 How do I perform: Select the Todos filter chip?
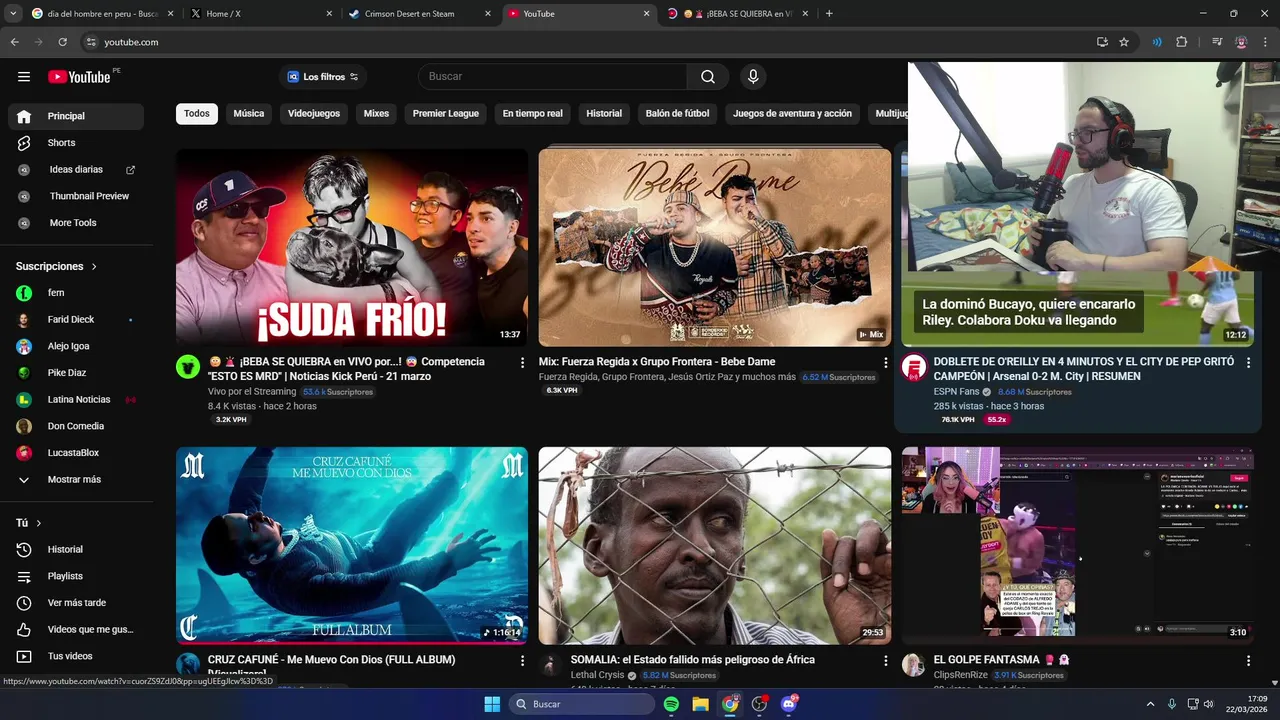coord(197,114)
